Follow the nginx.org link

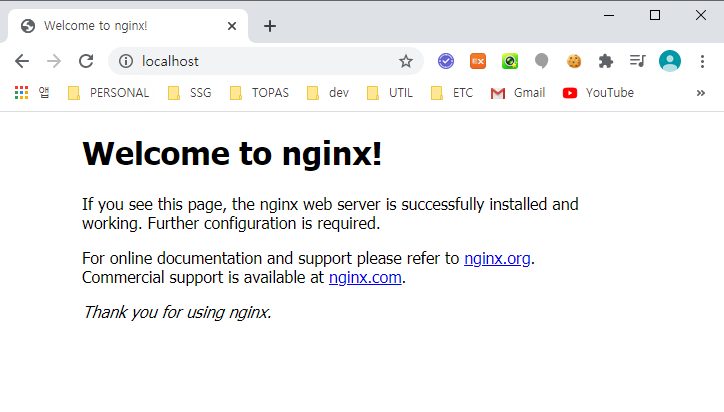tap(497, 258)
